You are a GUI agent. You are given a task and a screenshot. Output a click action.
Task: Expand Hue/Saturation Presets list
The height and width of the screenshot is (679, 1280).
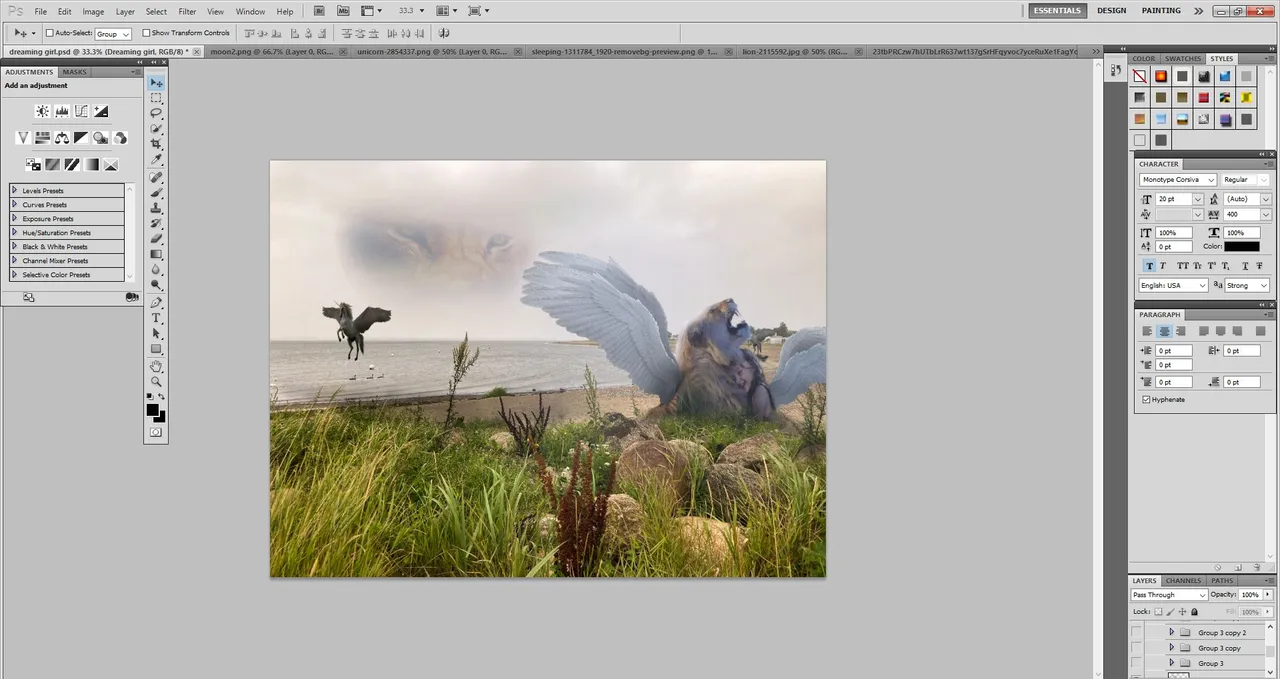15,232
